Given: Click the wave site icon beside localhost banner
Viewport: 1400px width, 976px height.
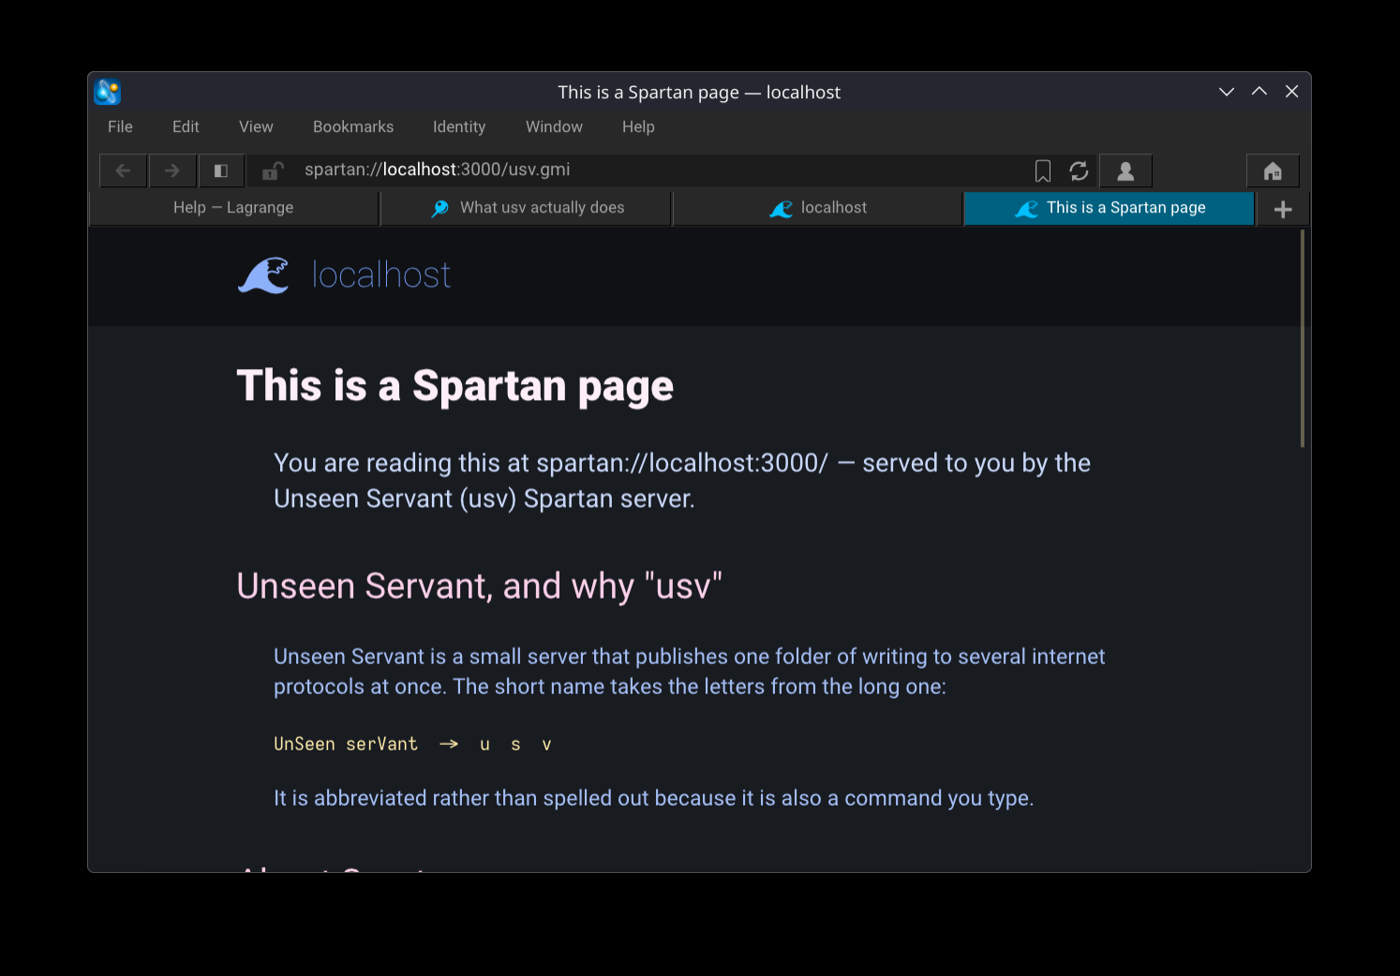Looking at the screenshot, I should click(x=264, y=275).
